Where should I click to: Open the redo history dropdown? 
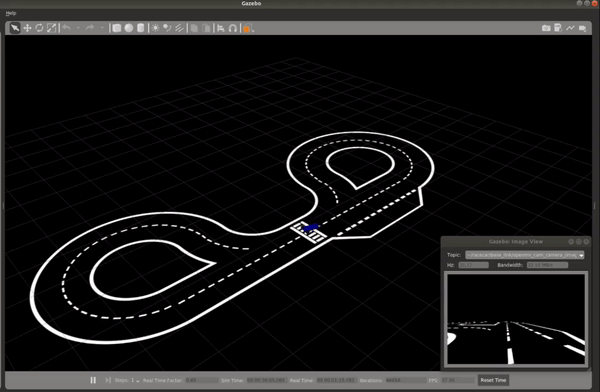coord(102,28)
